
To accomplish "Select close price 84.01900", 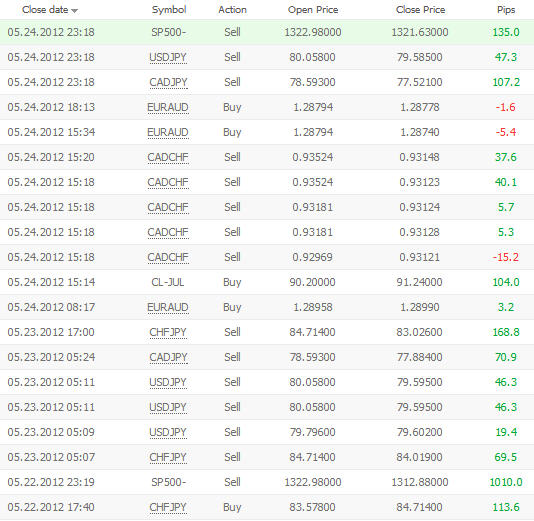I will coord(420,457).
